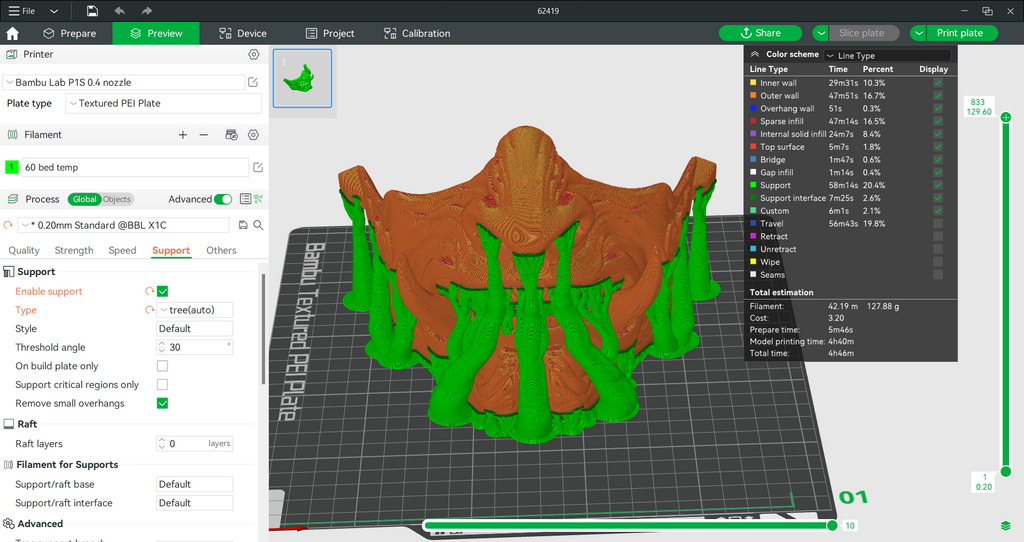The height and width of the screenshot is (542, 1024).
Task: Open the Color scheme Line Type dropdown
Action: 888,56
